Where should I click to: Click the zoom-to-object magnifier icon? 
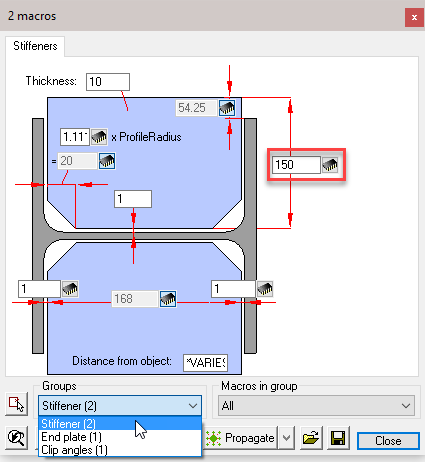(16, 438)
